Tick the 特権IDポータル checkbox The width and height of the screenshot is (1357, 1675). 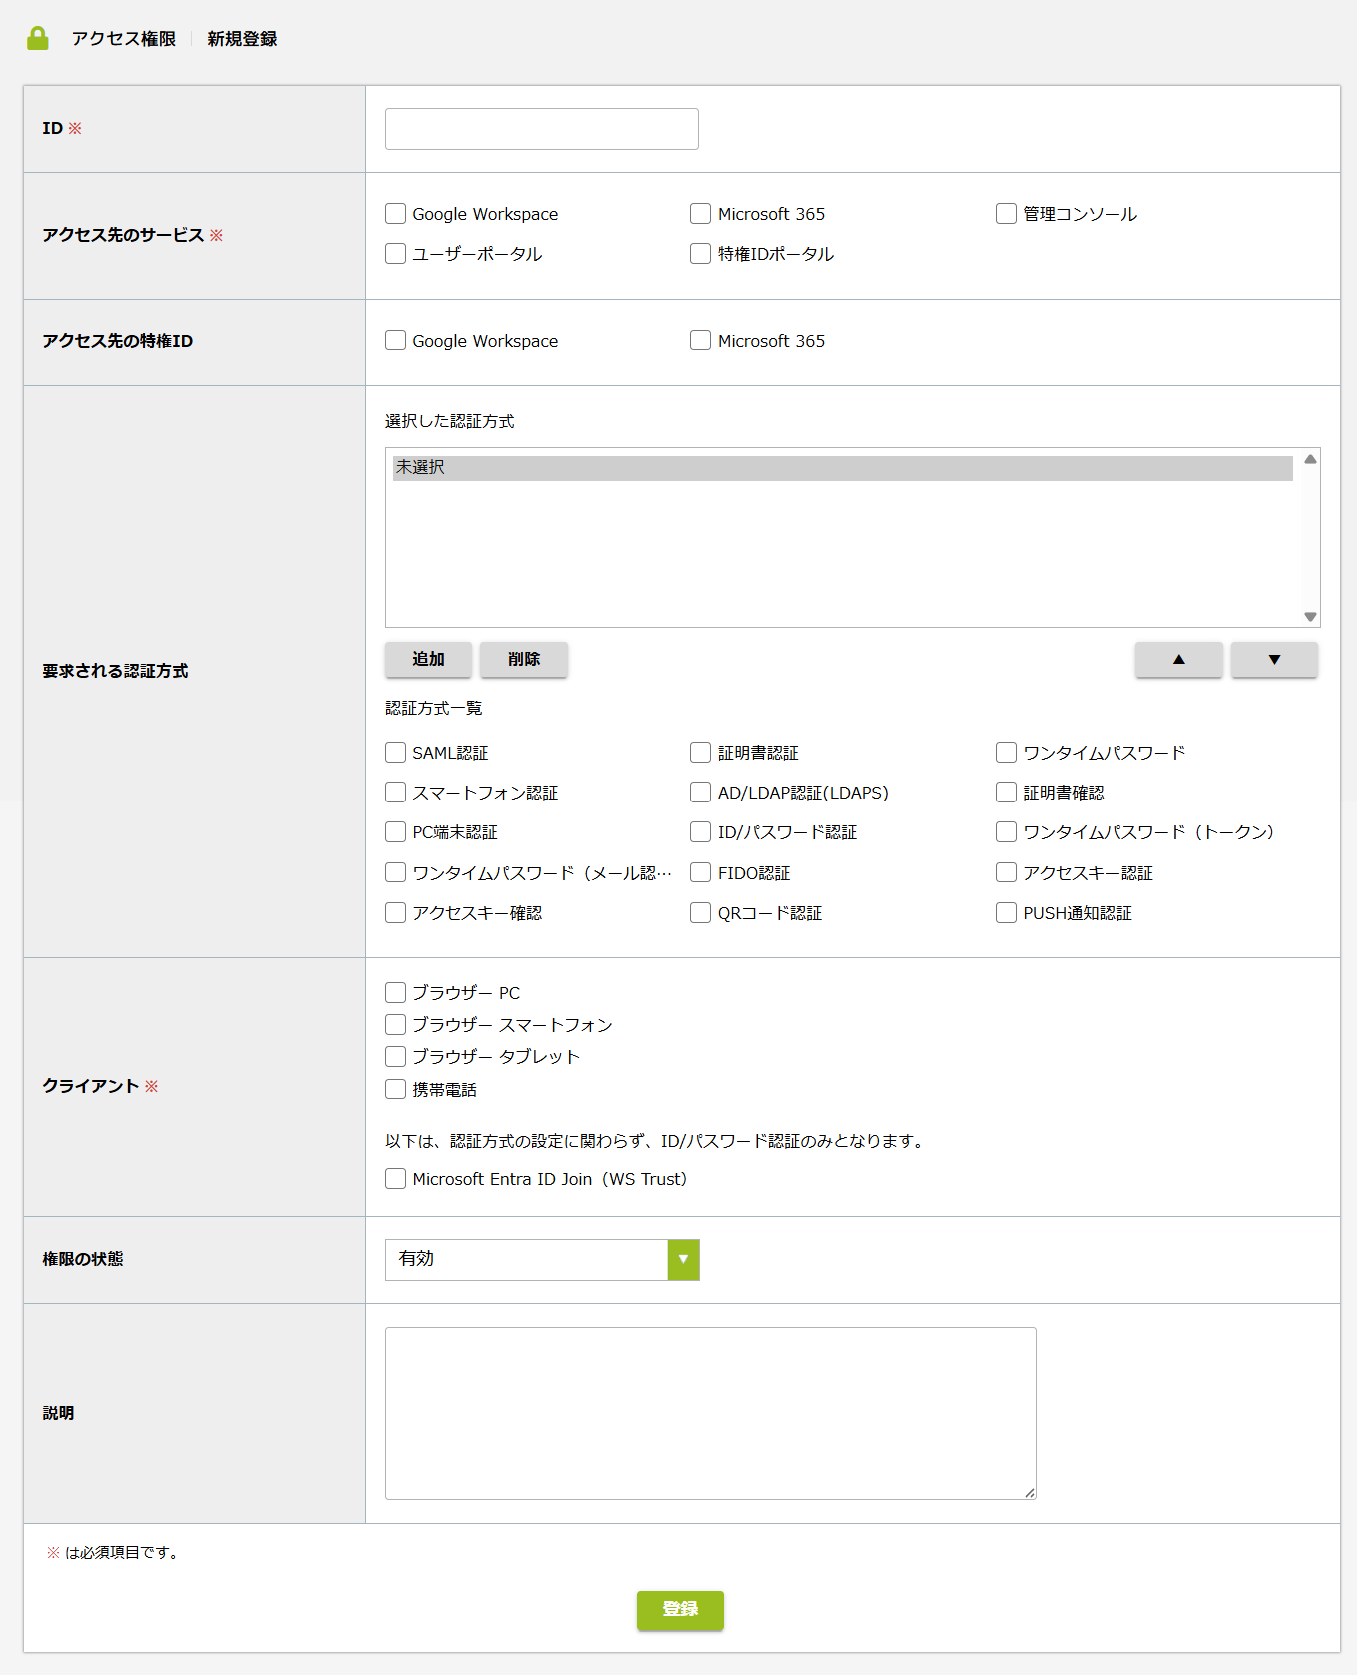coord(701,254)
